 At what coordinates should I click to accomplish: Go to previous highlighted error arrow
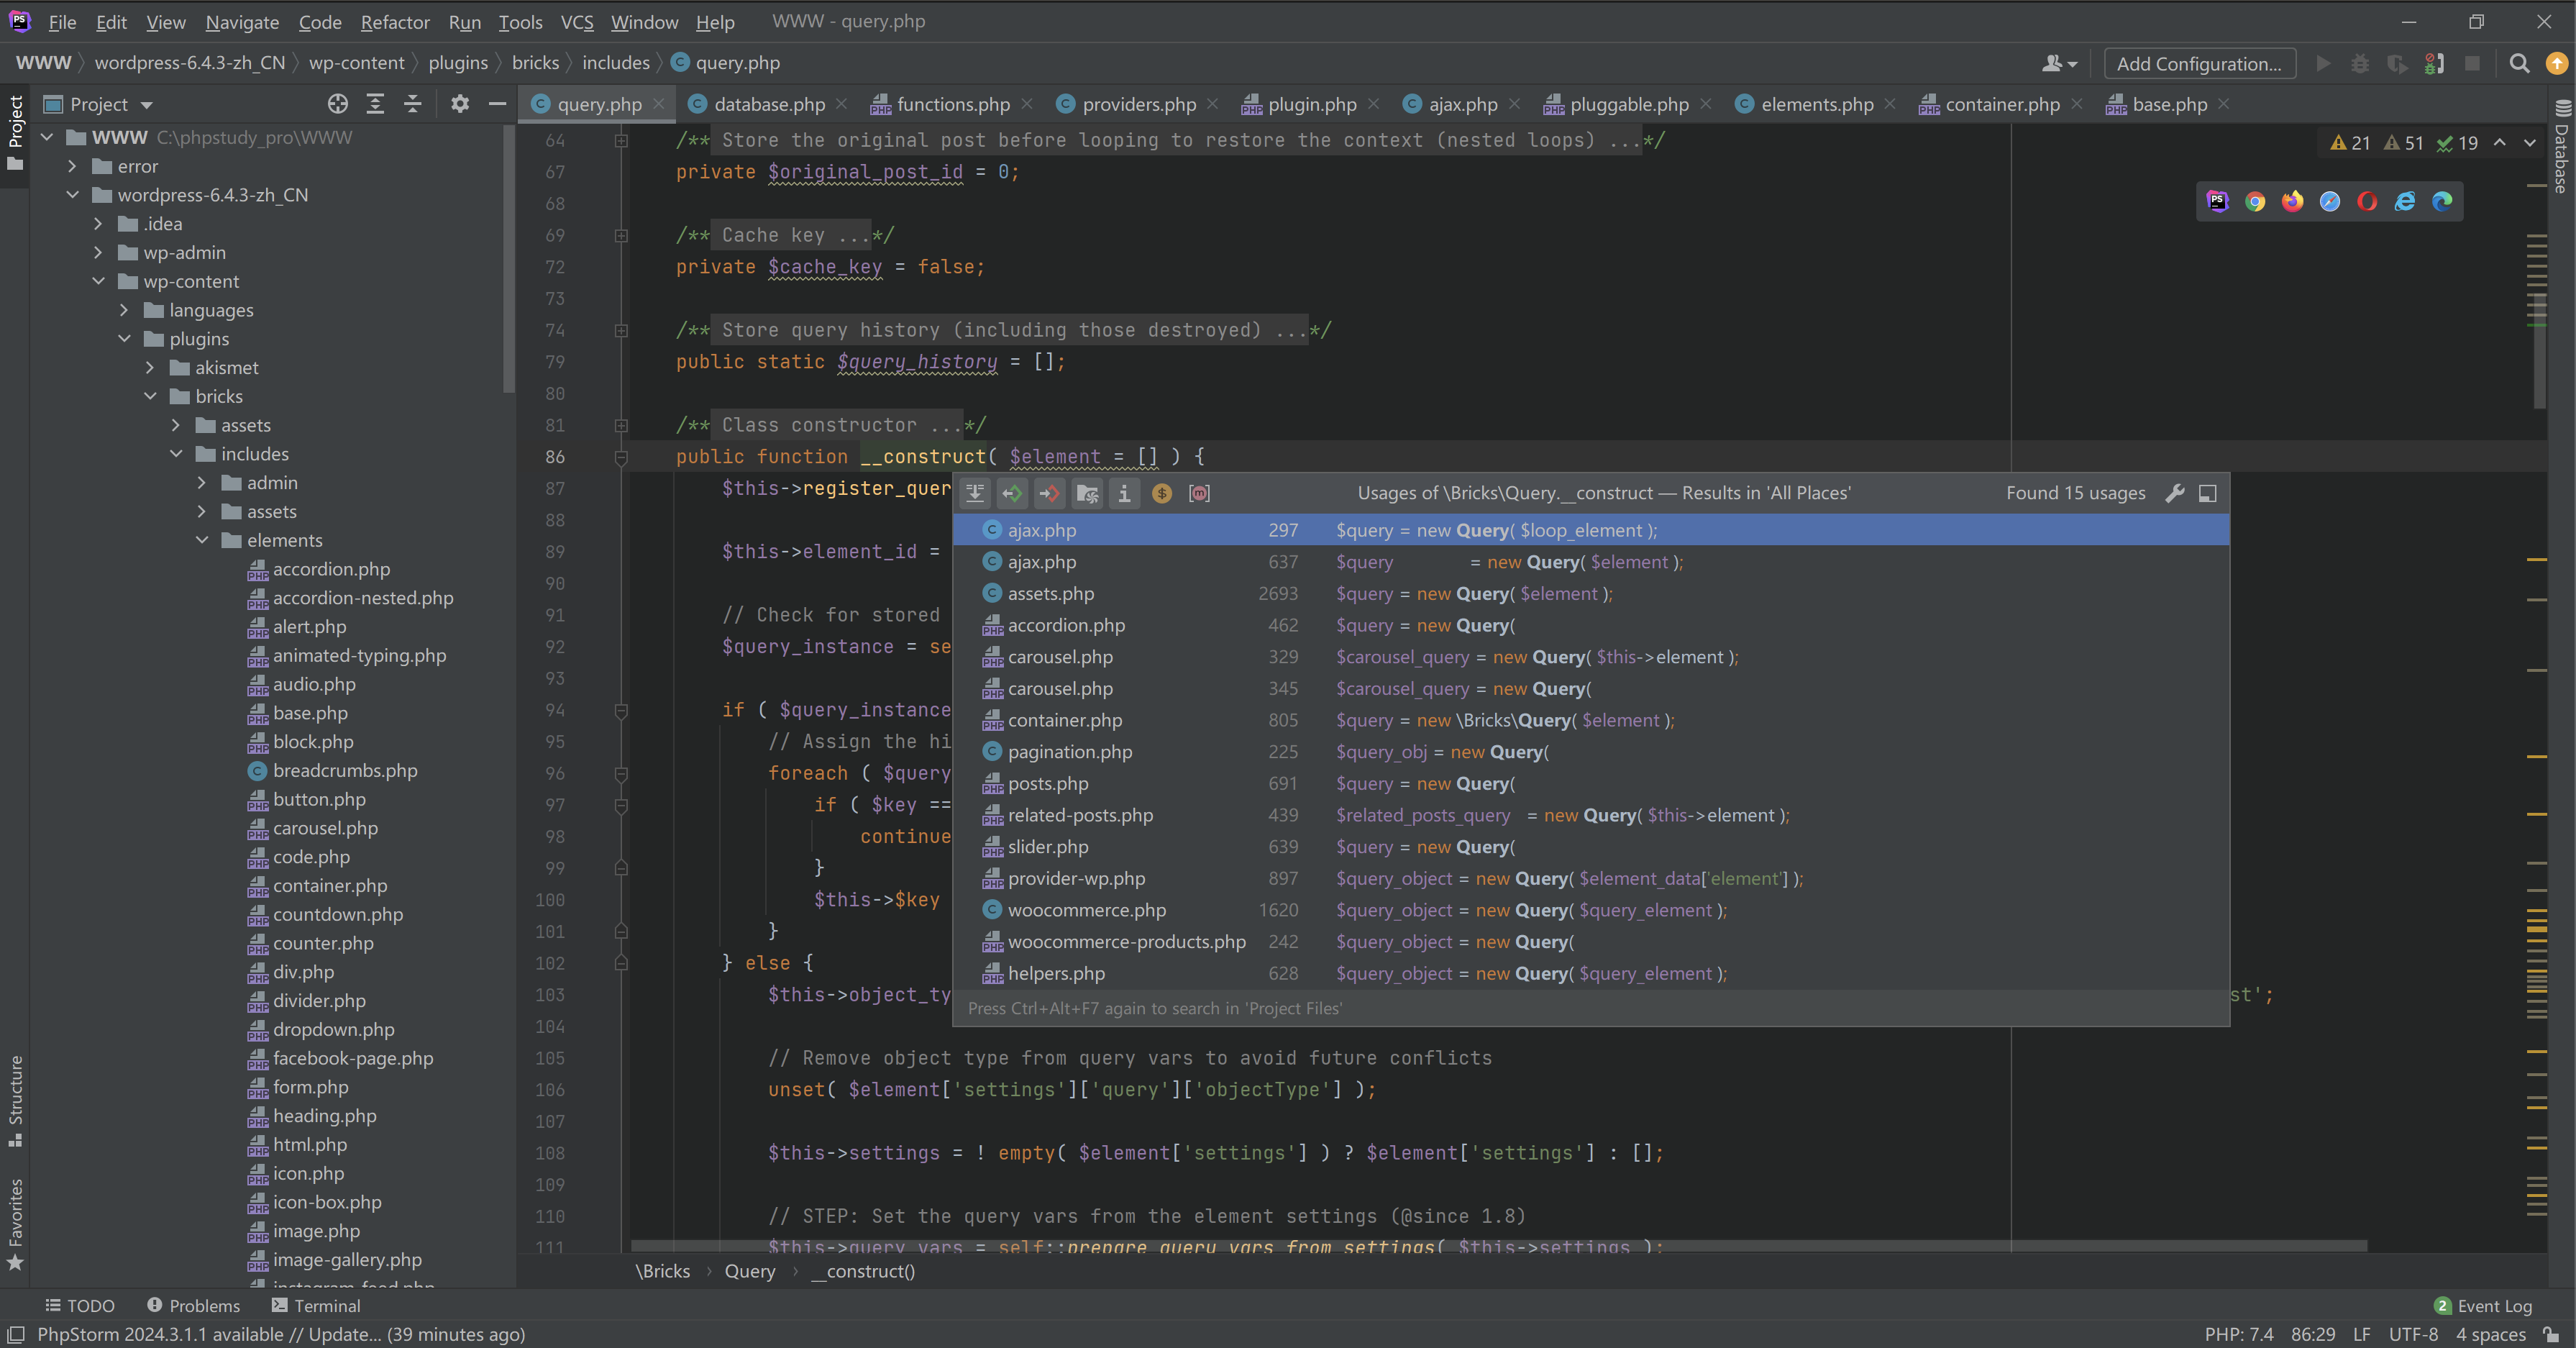(2500, 143)
